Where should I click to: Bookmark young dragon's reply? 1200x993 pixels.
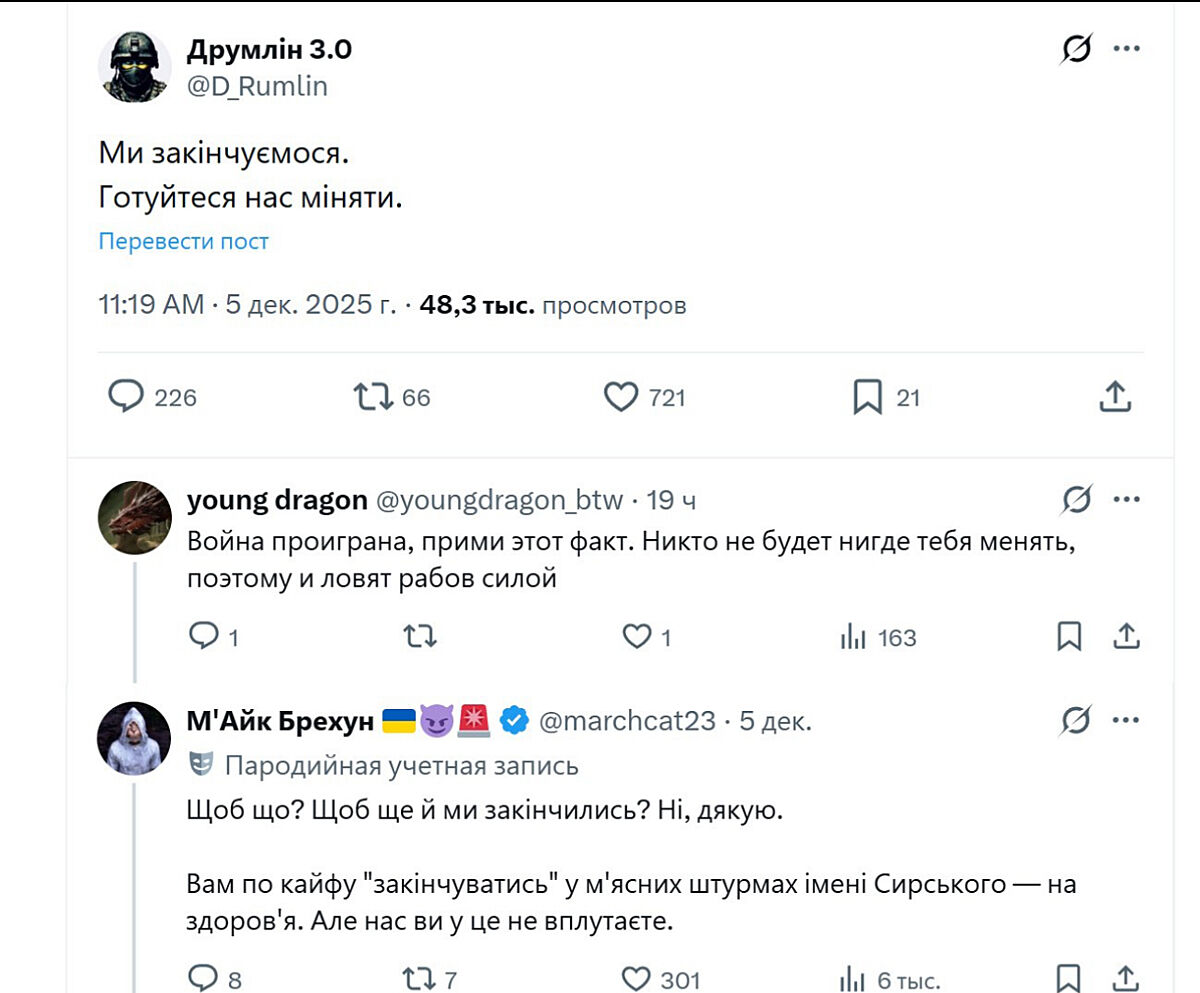tap(1069, 637)
